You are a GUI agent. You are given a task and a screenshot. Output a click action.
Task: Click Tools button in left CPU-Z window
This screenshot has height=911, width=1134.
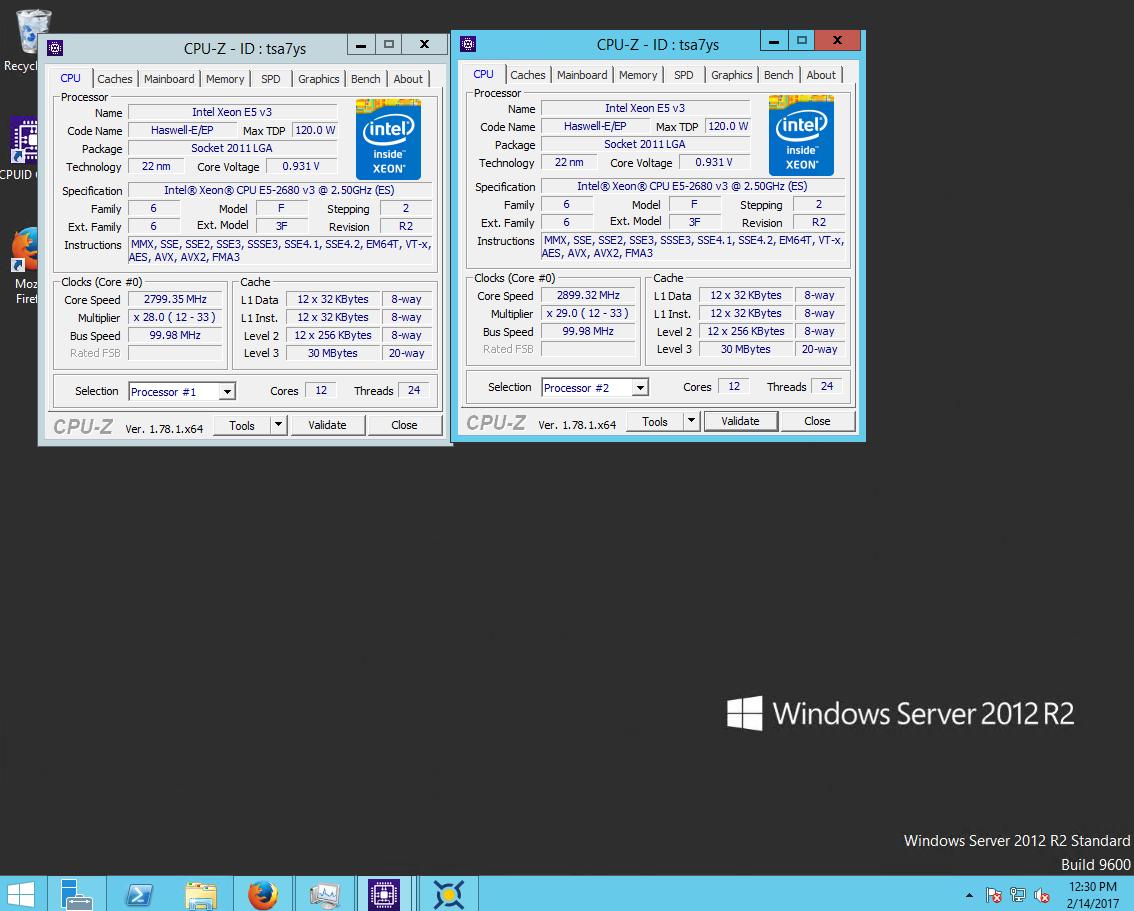(242, 425)
